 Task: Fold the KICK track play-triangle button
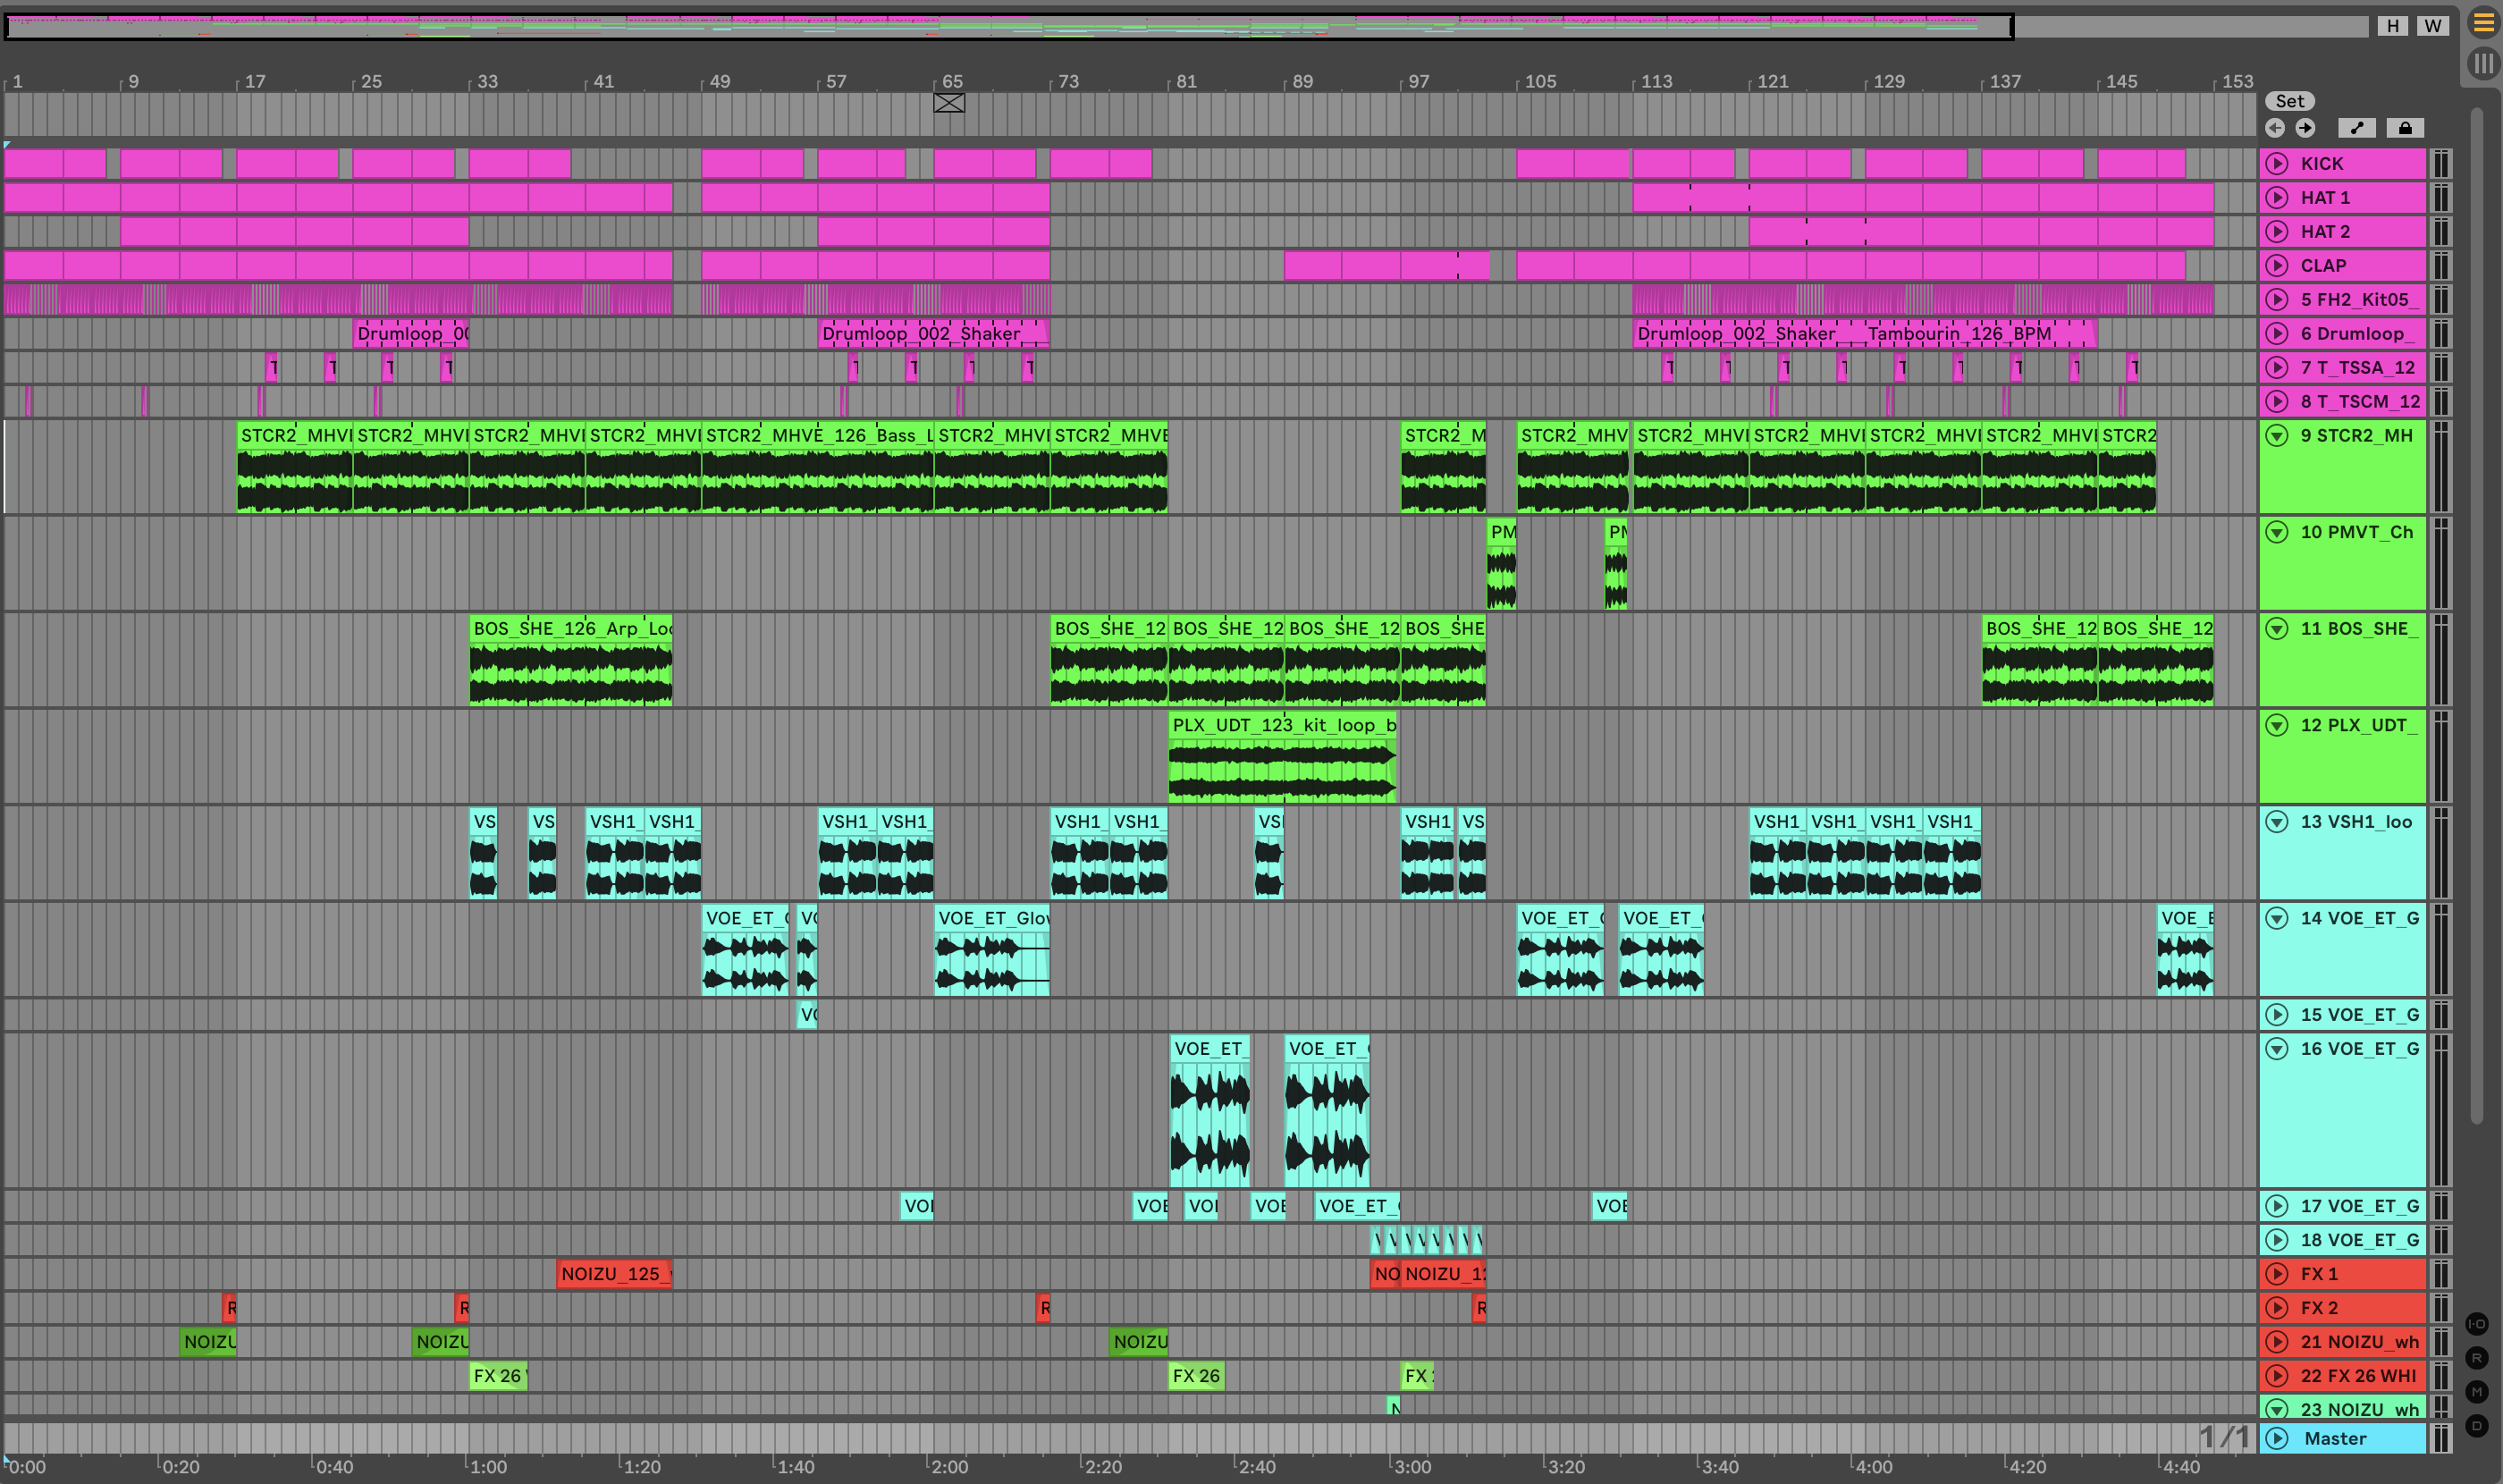(2277, 164)
